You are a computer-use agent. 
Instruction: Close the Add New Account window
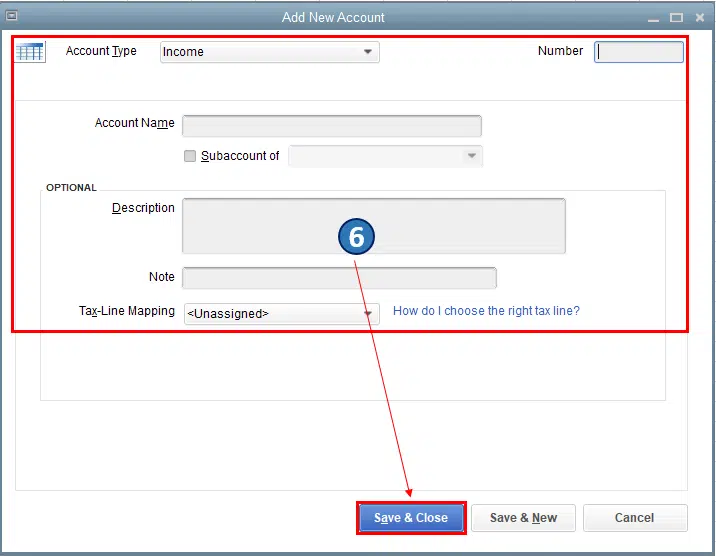(700, 17)
